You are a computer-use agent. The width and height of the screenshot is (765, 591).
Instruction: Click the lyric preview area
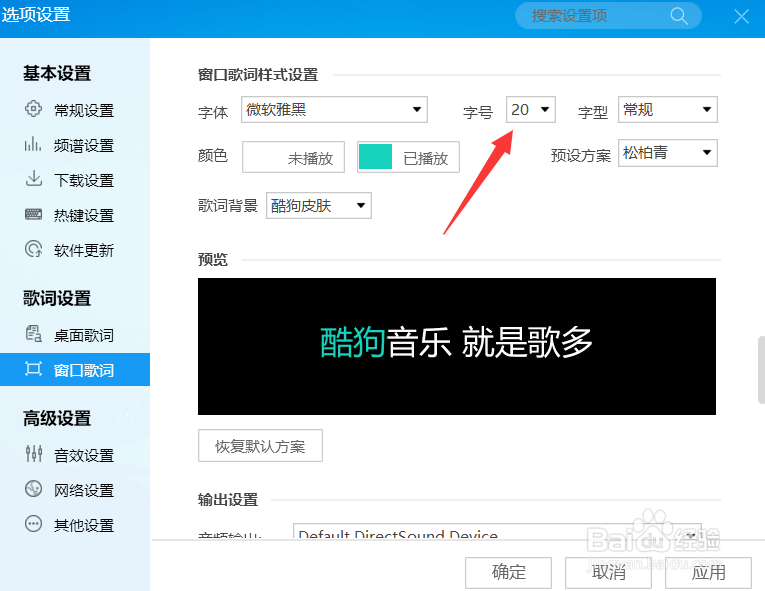457,346
